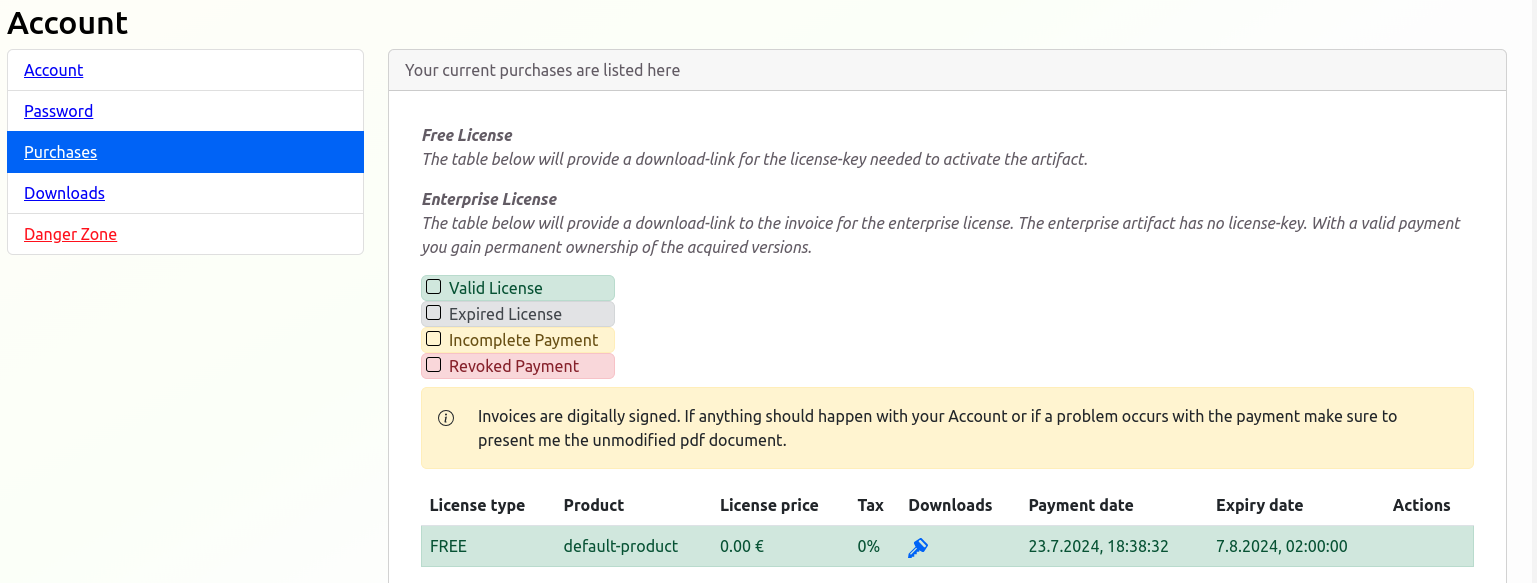Select the Purchases sidebar item
The width and height of the screenshot is (1537, 583).
tap(60, 152)
